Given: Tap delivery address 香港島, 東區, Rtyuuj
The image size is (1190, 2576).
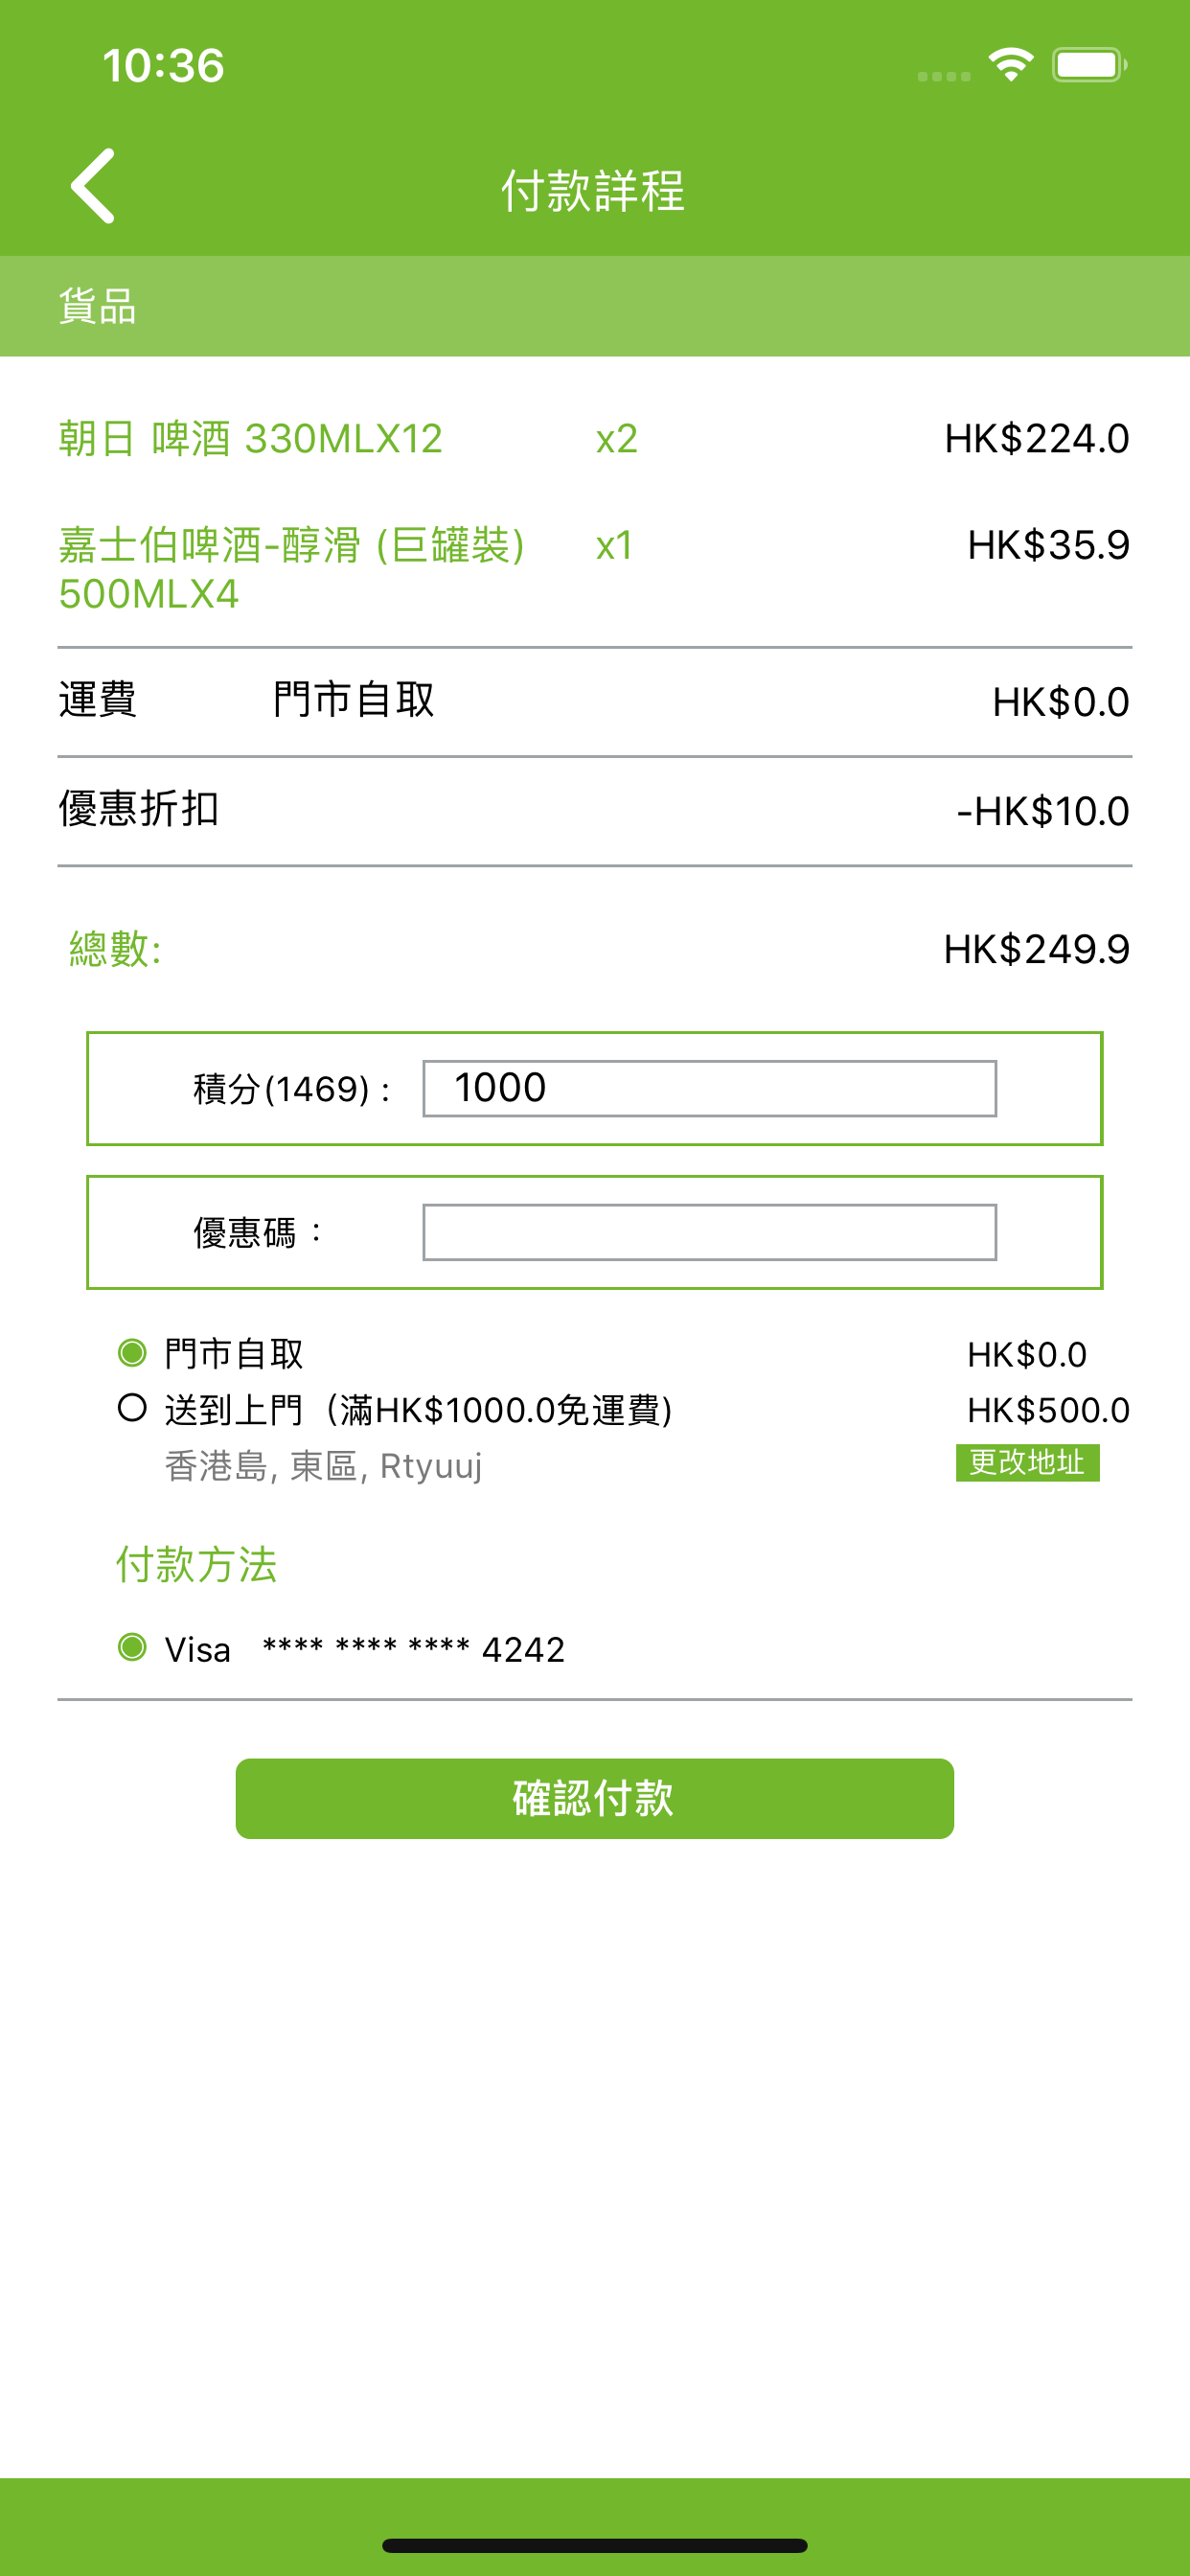Looking at the screenshot, I should coord(323,1466).
